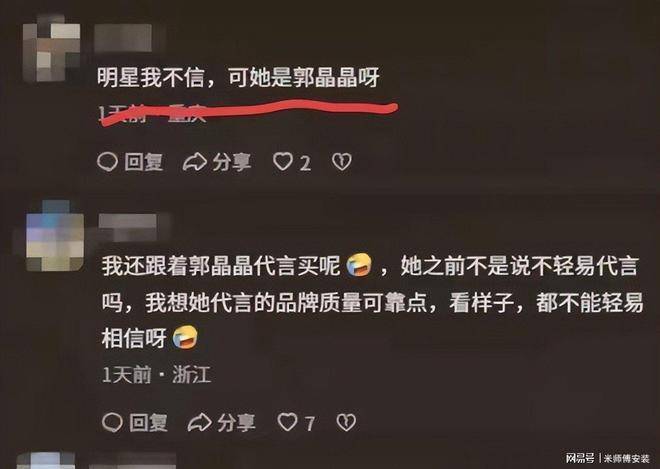660x469 pixels.
Task: Click broken heart icon on second comment
Action: click(346, 422)
